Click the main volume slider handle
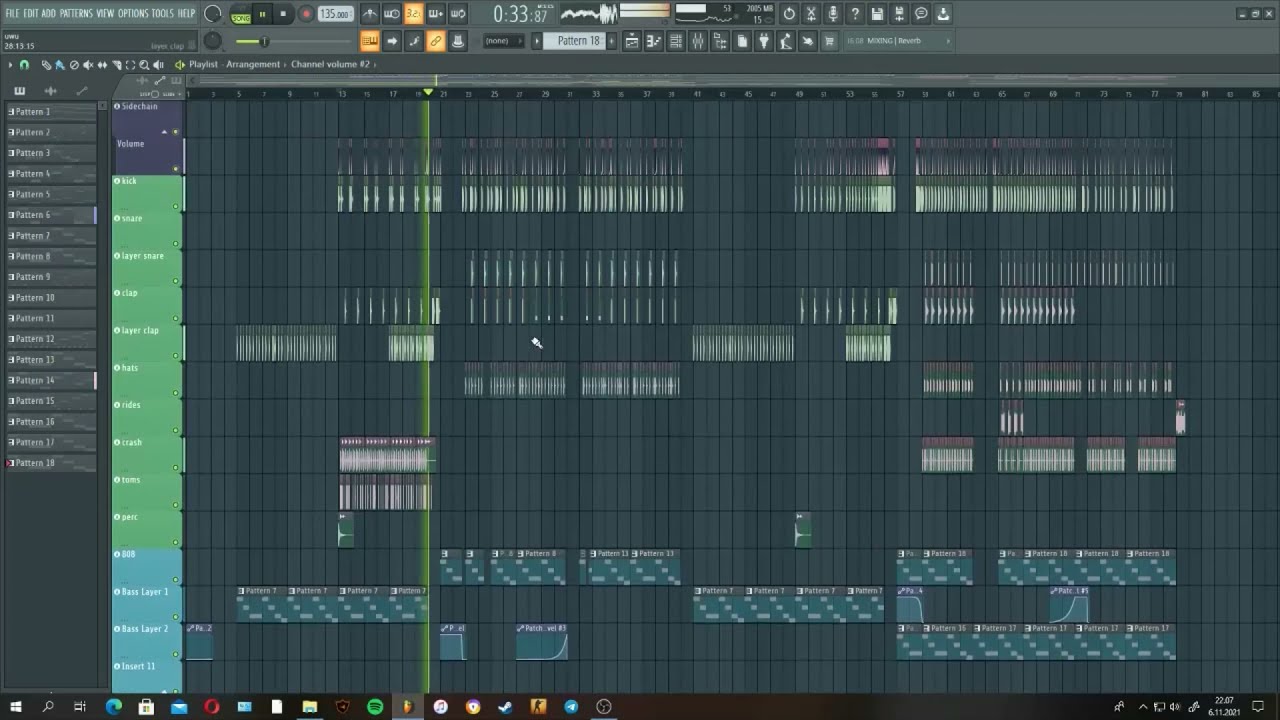Screen dimensions: 1280x720 coord(265,41)
